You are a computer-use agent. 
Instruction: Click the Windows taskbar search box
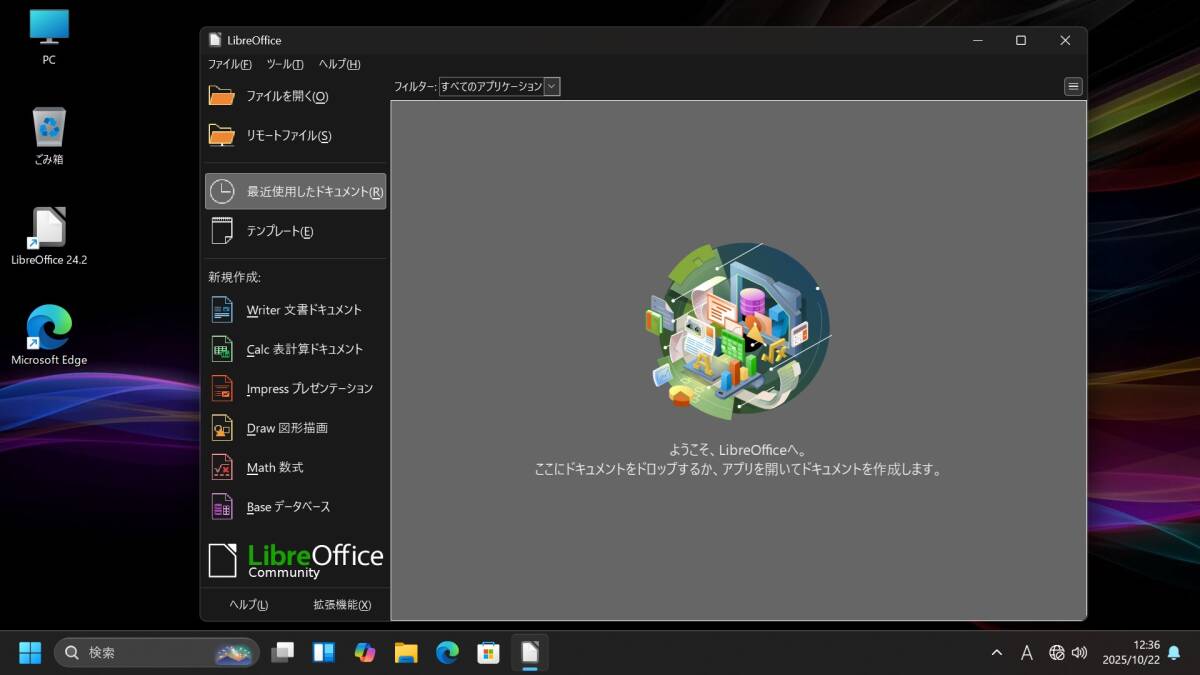[x=156, y=653]
